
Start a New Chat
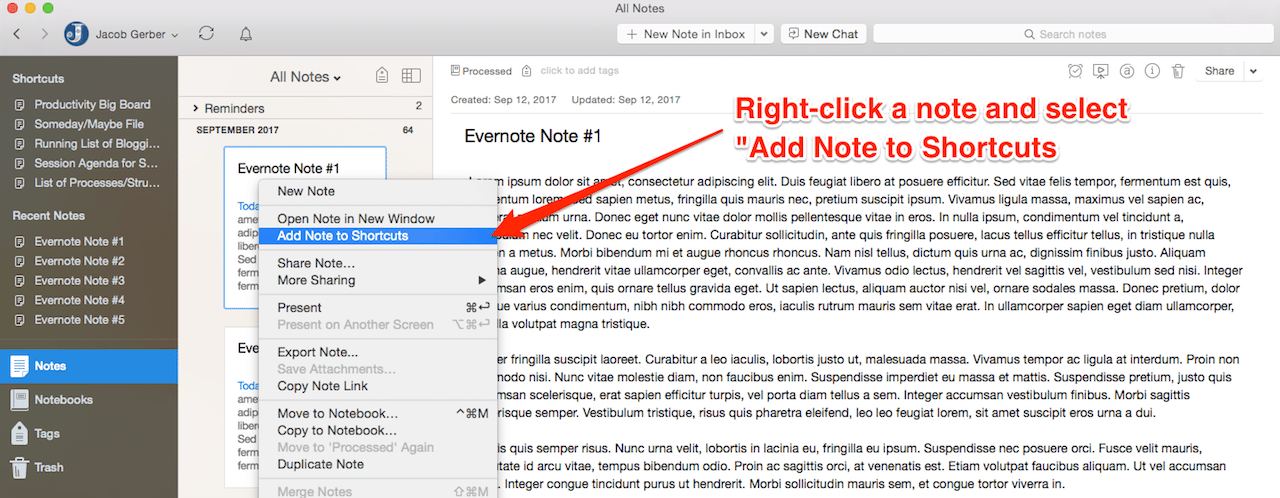823,34
